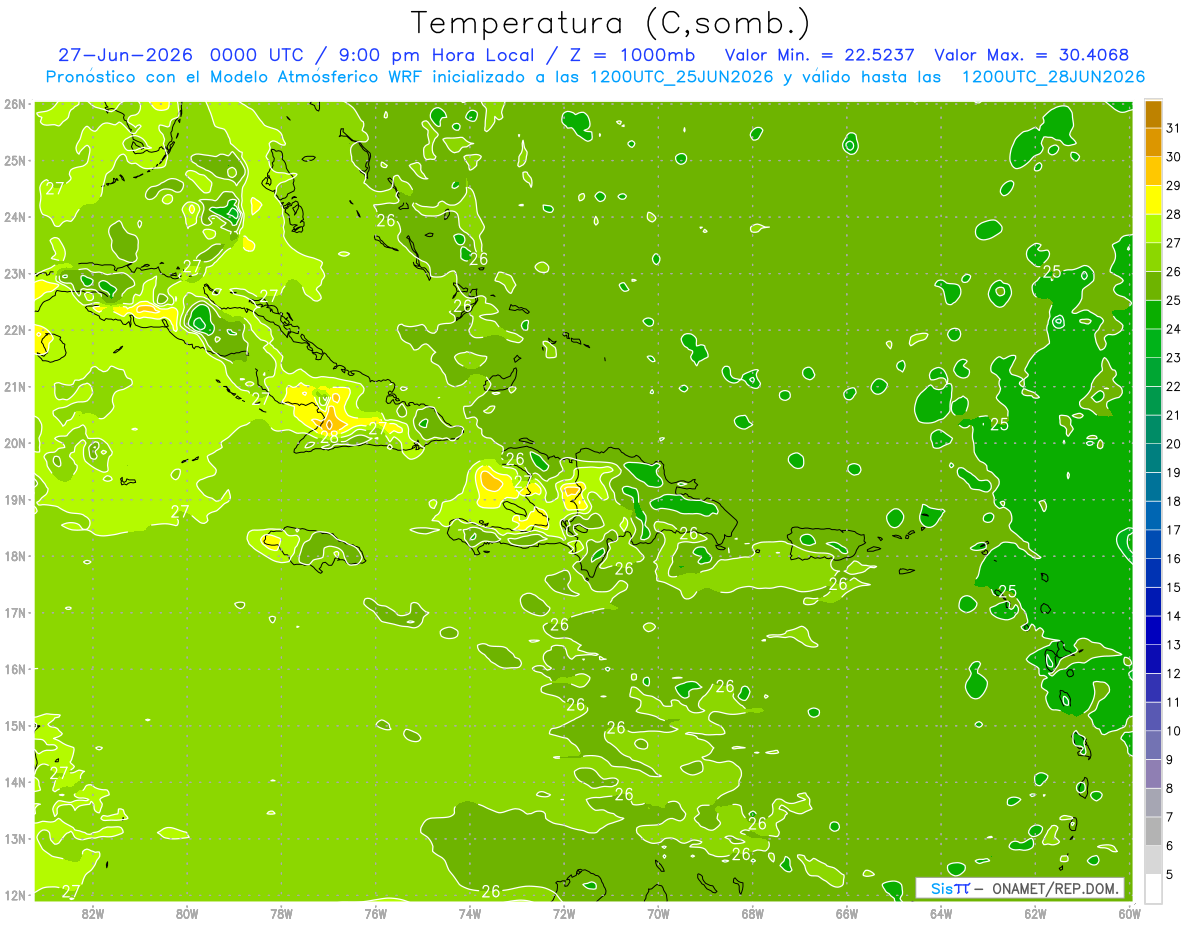Pick the yellow swatch between 28 and 29
This screenshot has height=927, width=1200.
click(x=1153, y=200)
